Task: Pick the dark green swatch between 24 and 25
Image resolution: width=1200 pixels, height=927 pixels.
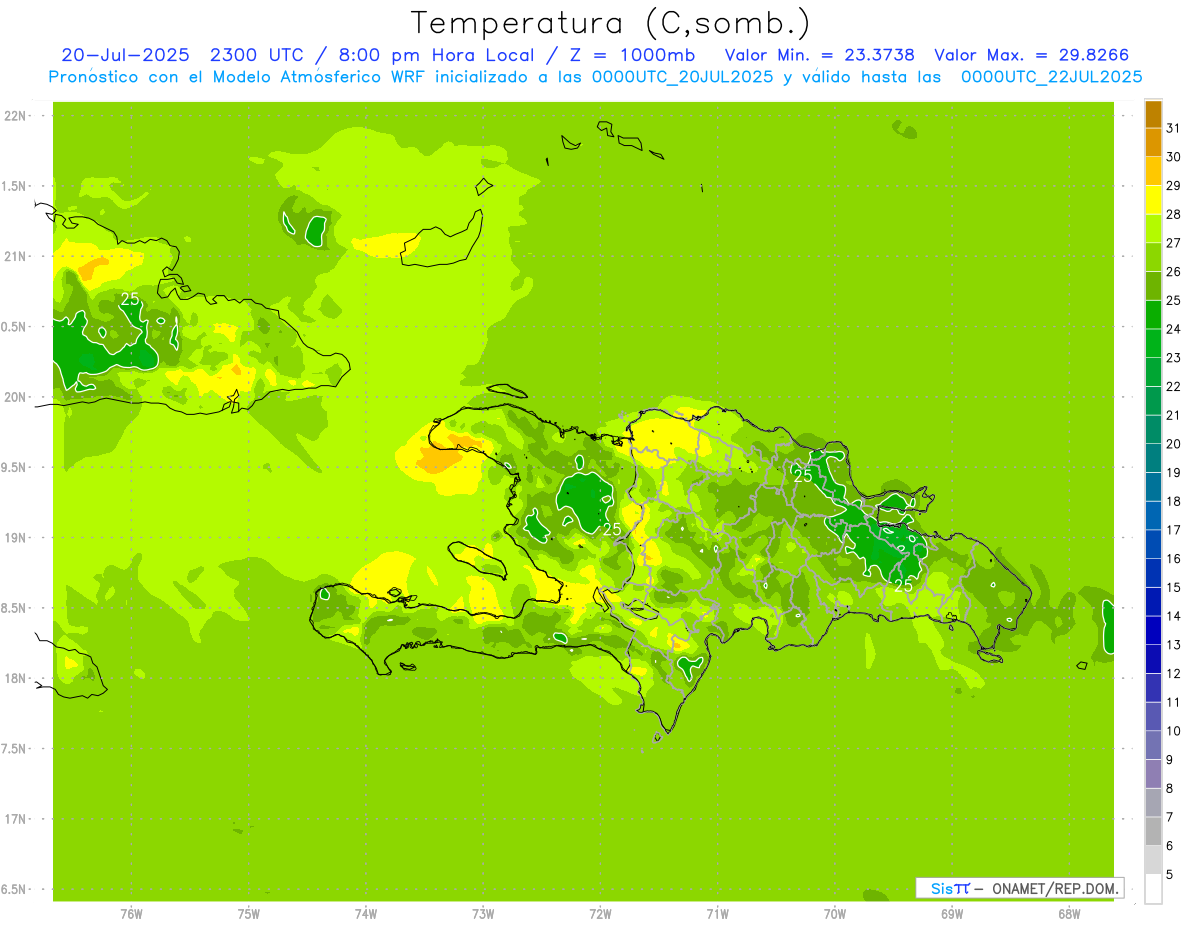Action: coord(1153,315)
